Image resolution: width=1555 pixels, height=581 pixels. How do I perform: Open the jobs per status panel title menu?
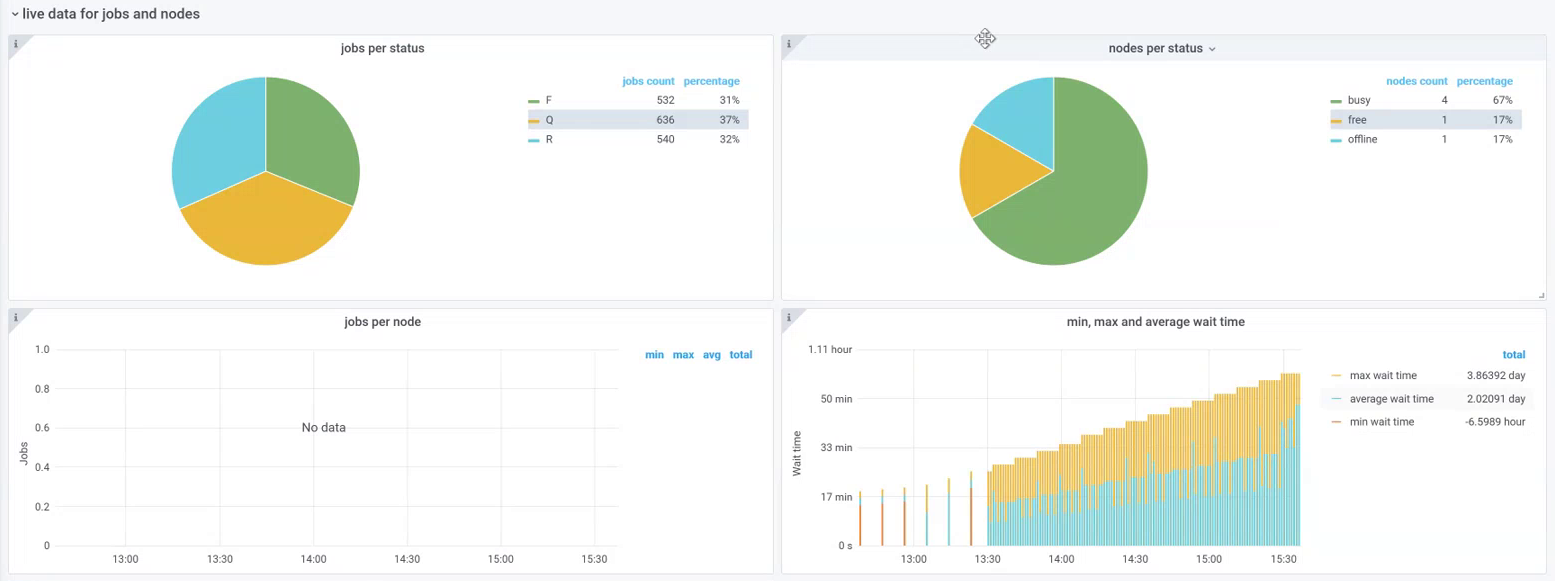click(383, 48)
